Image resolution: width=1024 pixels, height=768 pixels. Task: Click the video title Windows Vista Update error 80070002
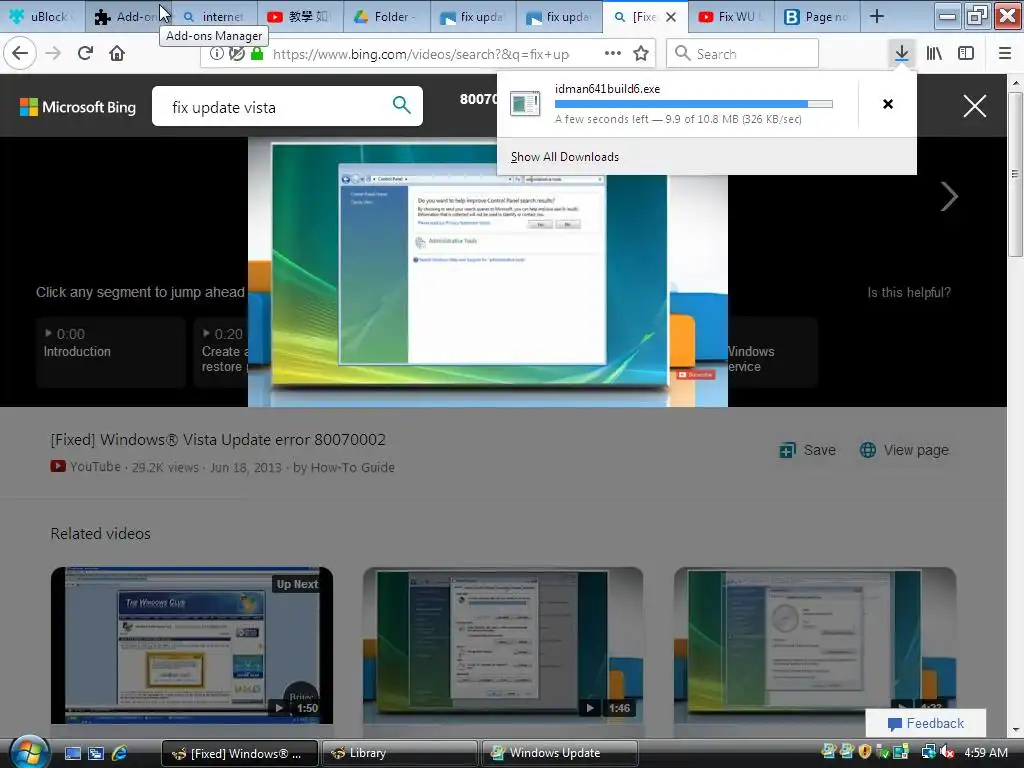point(218,440)
